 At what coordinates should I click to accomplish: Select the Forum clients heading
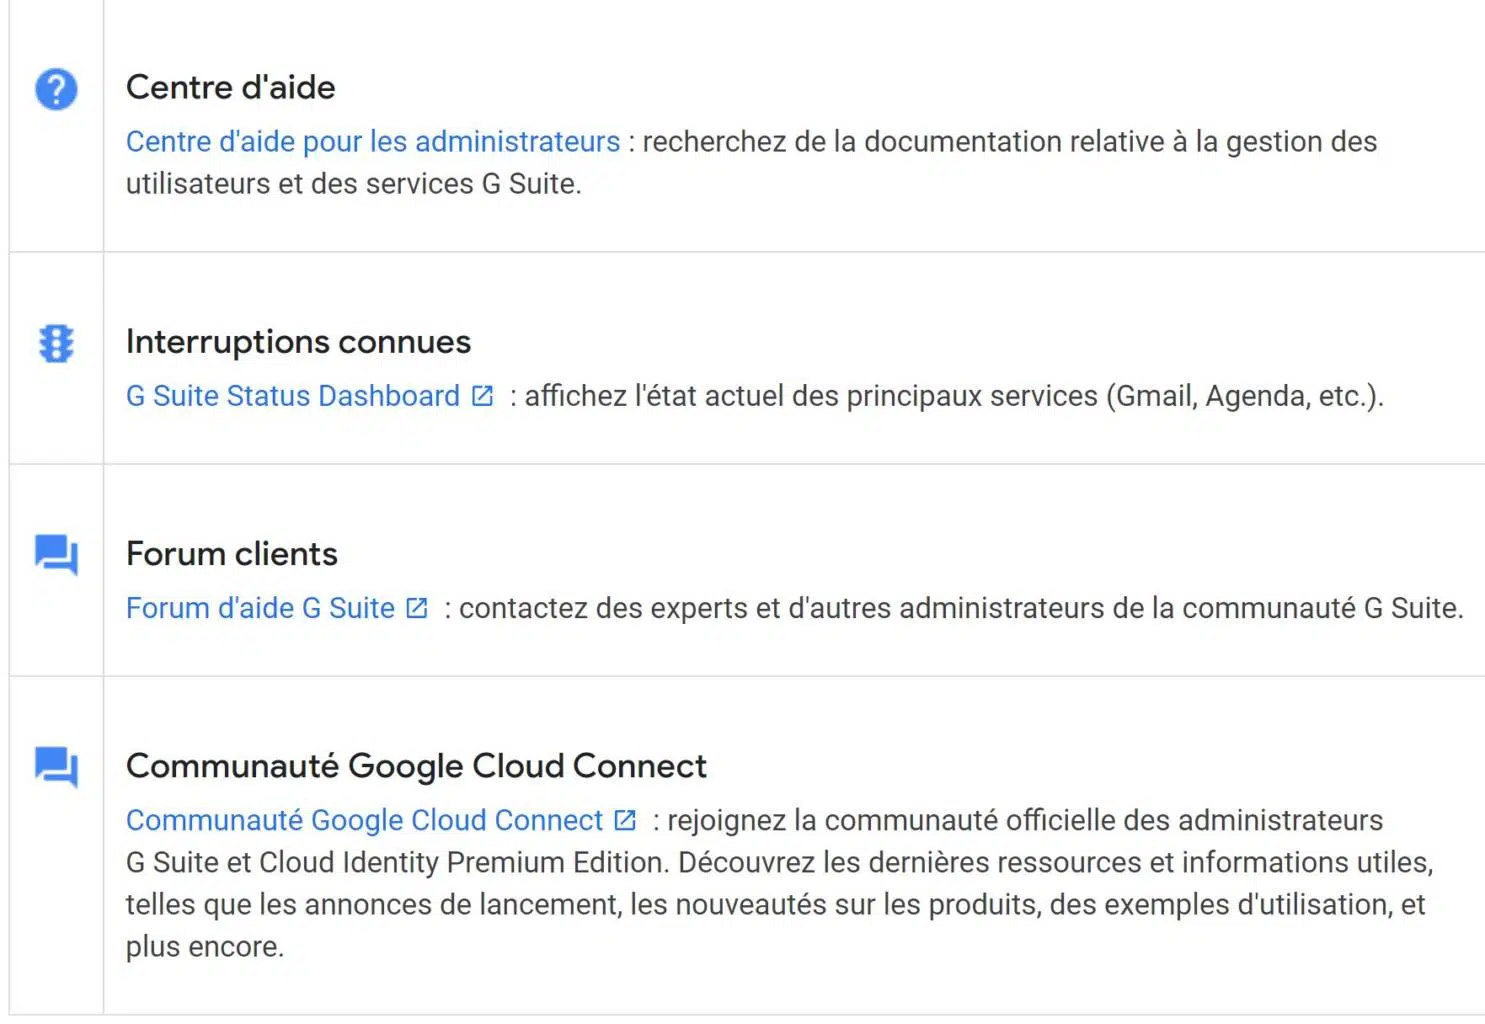[x=231, y=554]
